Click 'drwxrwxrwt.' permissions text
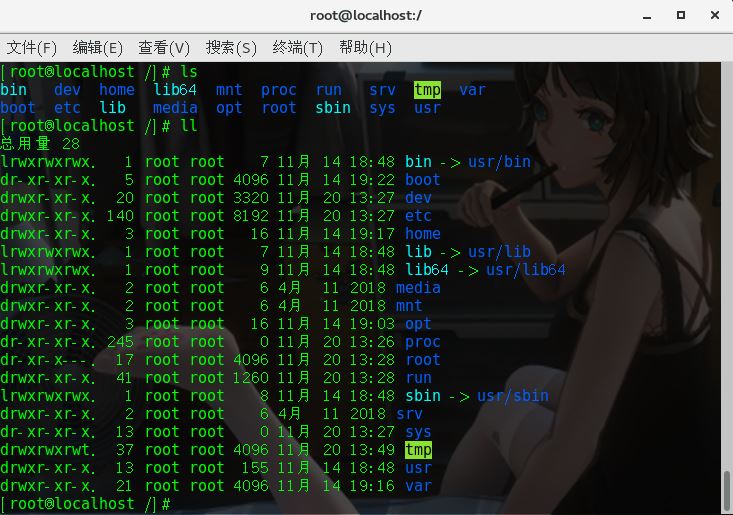Image resolution: width=733 pixels, height=515 pixels. pos(48,450)
